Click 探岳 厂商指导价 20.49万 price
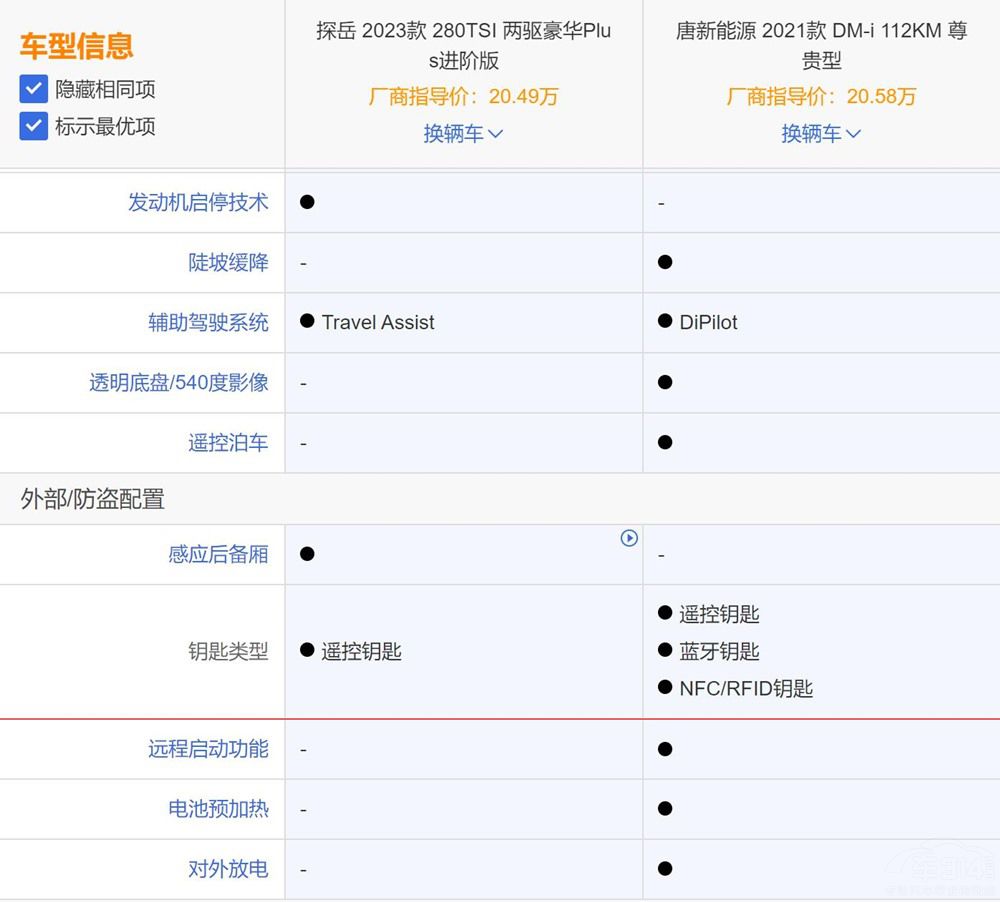The width and height of the screenshot is (1000, 902). [x=463, y=97]
